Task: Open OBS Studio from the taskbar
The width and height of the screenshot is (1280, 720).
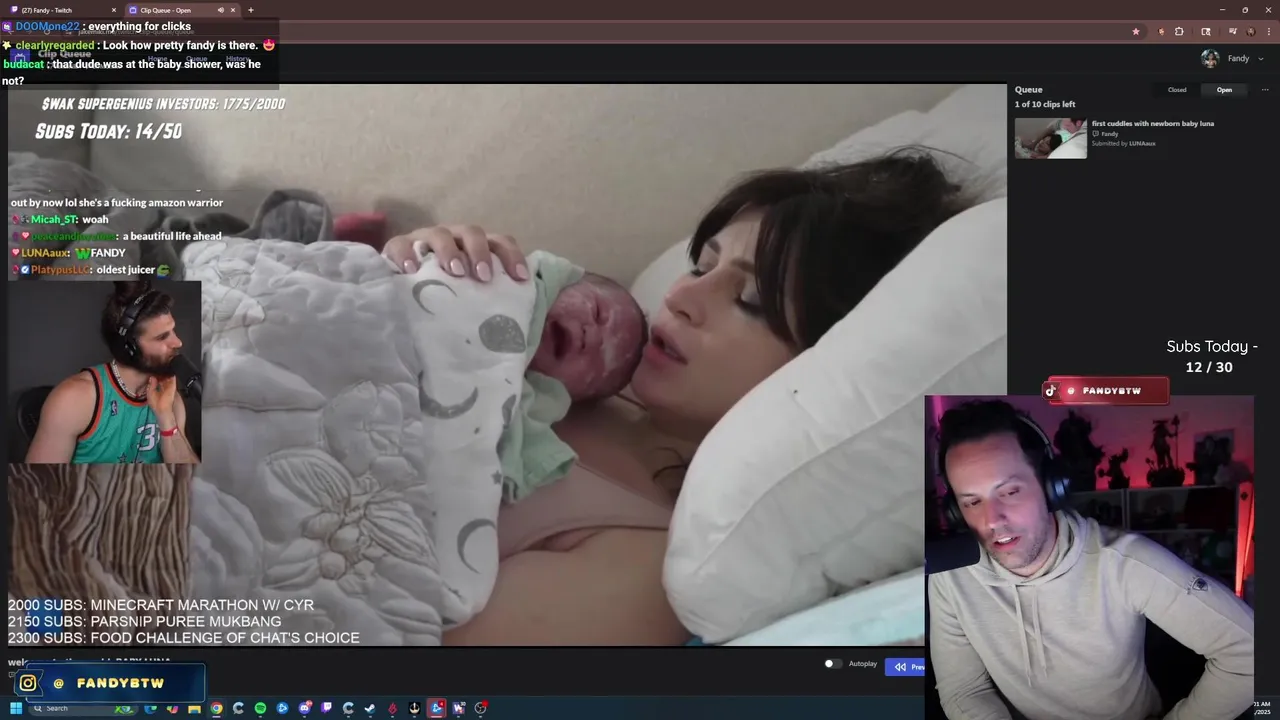Action: (x=480, y=708)
